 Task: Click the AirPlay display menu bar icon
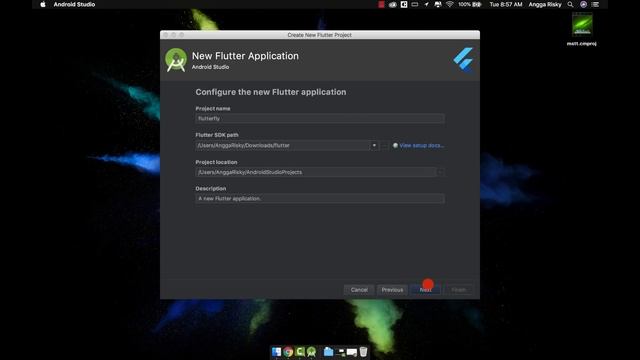[415, 4]
